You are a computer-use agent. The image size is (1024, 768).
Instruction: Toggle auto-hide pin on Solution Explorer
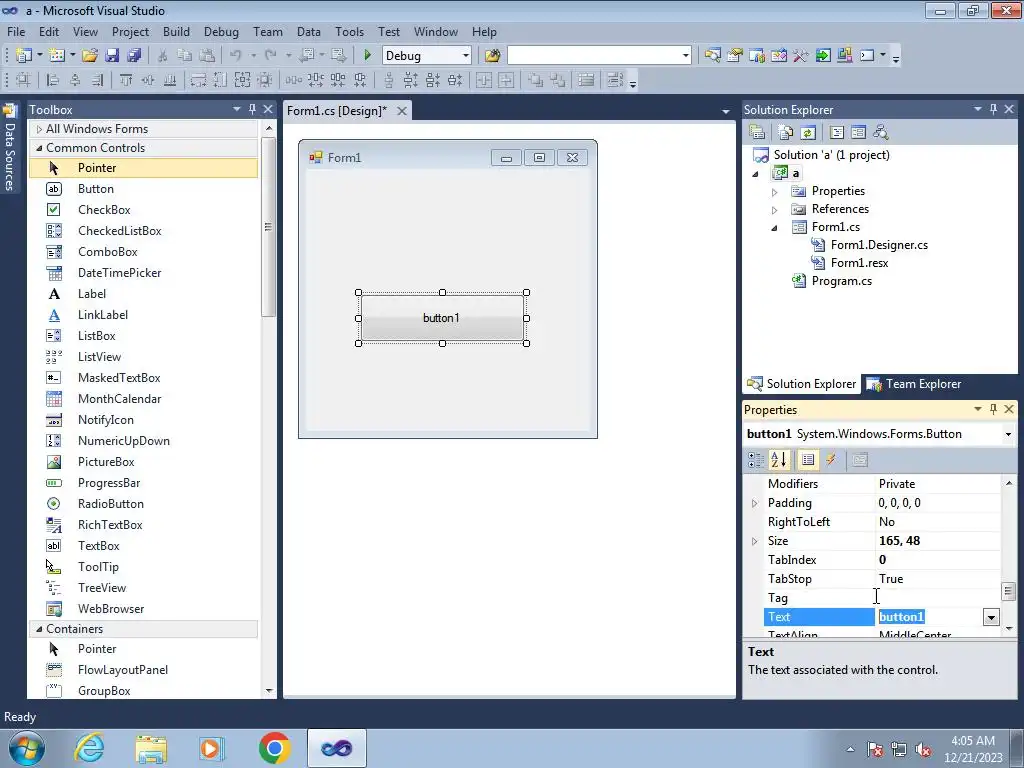[993, 110]
